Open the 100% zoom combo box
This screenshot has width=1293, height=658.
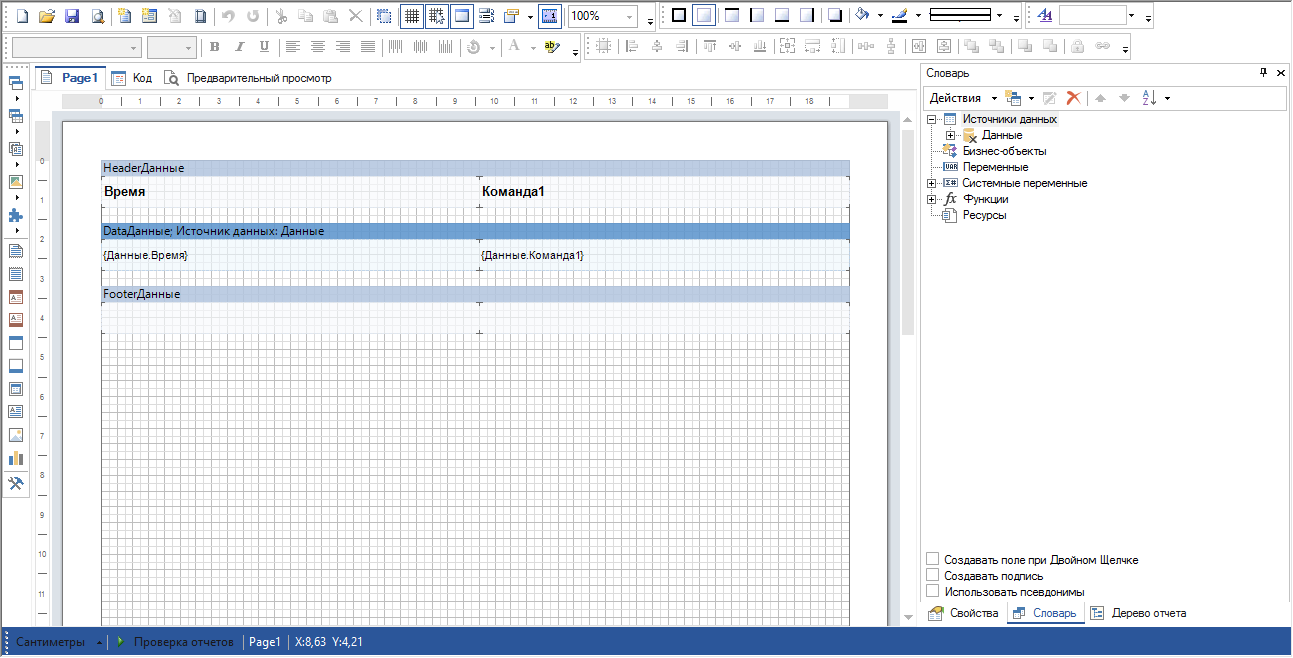[x=603, y=16]
